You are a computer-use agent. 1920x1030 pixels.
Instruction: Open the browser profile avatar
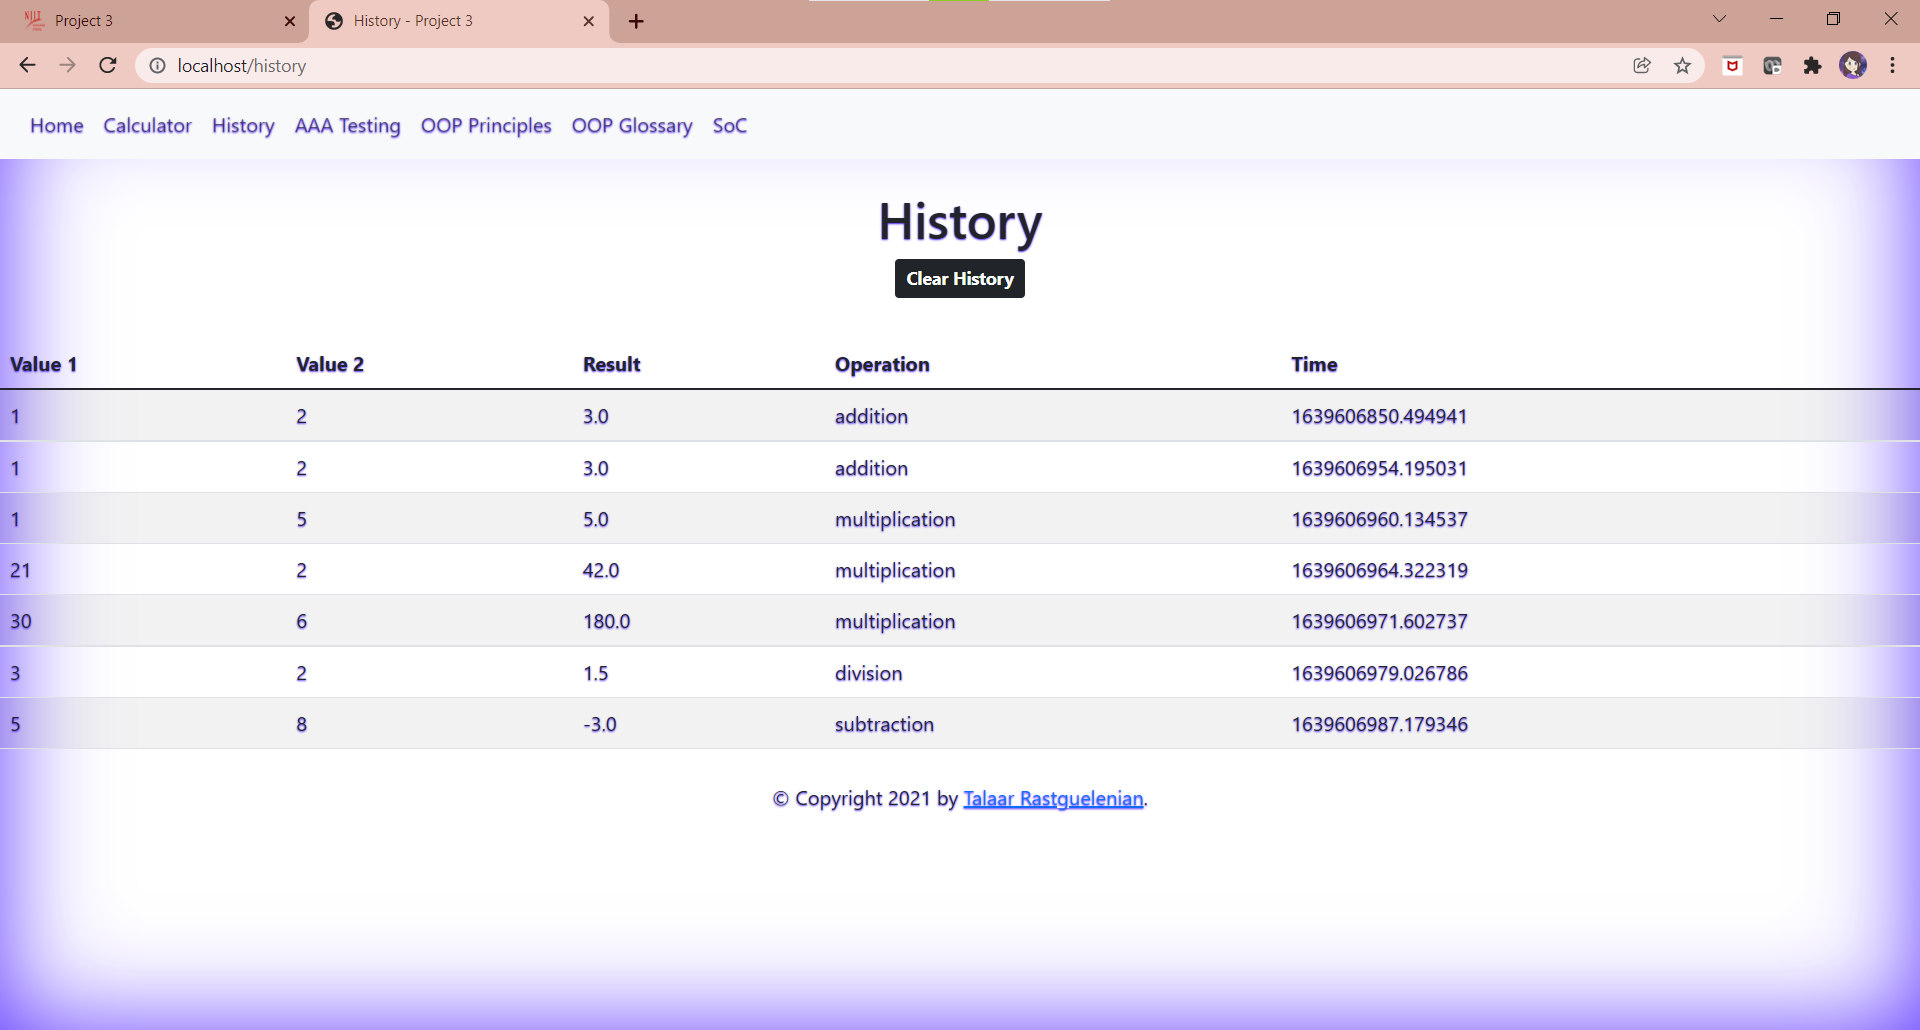[1854, 65]
